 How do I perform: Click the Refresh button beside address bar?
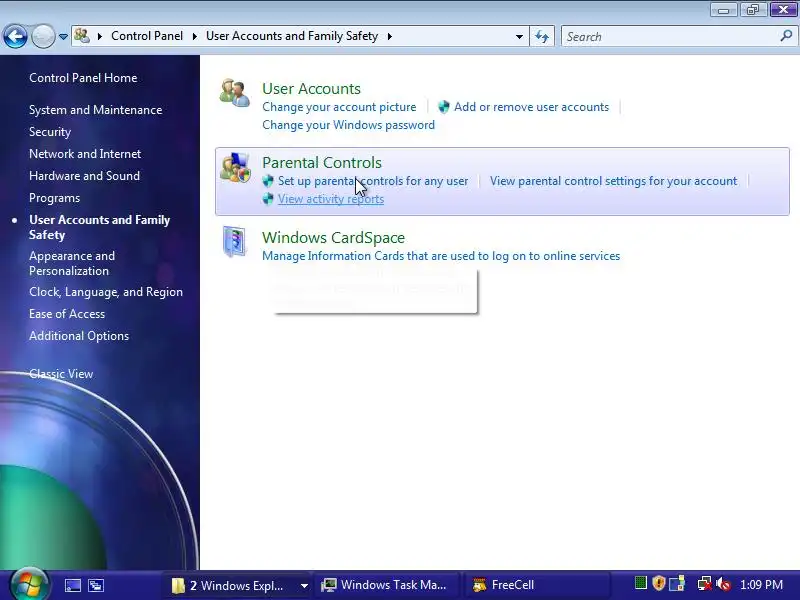(x=542, y=36)
